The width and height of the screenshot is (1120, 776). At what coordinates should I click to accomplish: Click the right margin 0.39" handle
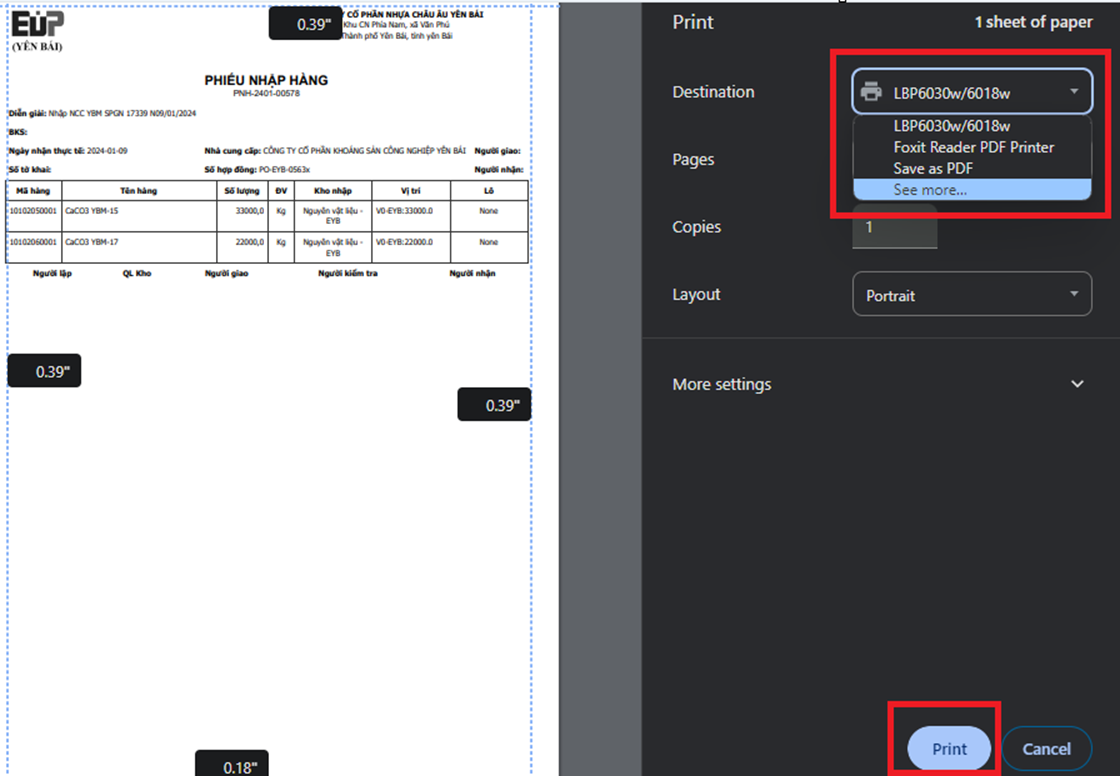point(494,405)
